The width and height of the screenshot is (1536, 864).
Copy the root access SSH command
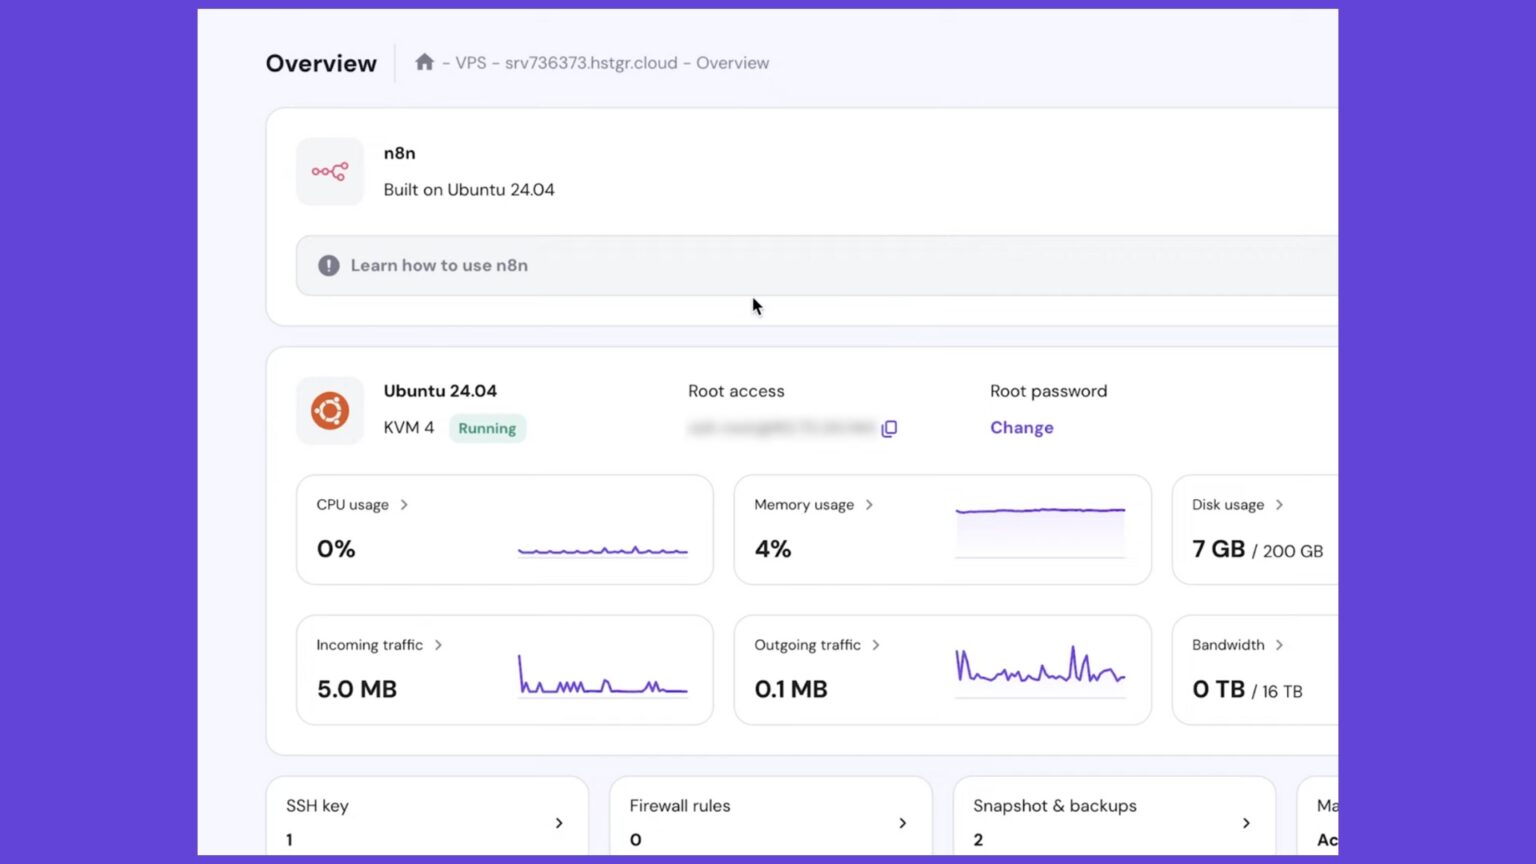coord(889,428)
